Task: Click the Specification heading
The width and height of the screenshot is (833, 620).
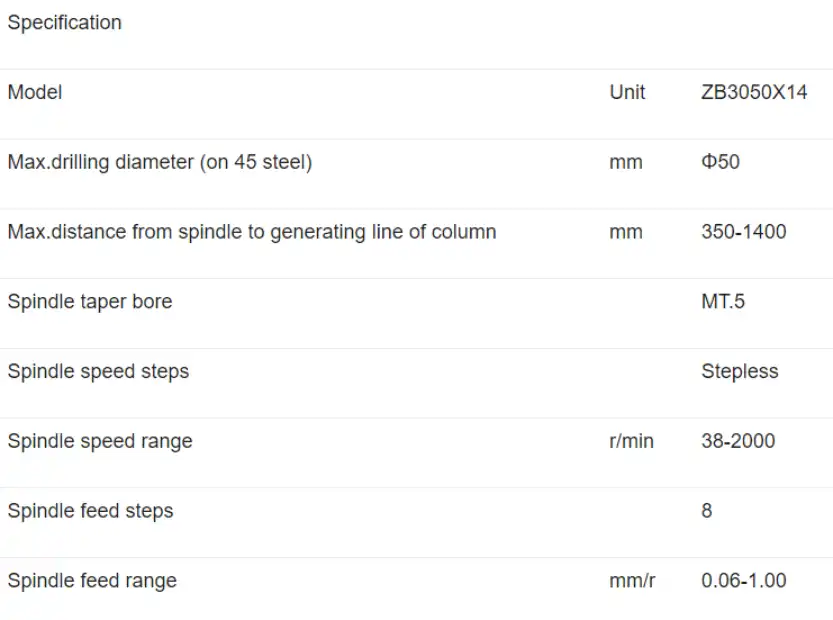Action: pyautogui.click(x=65, y=23)
